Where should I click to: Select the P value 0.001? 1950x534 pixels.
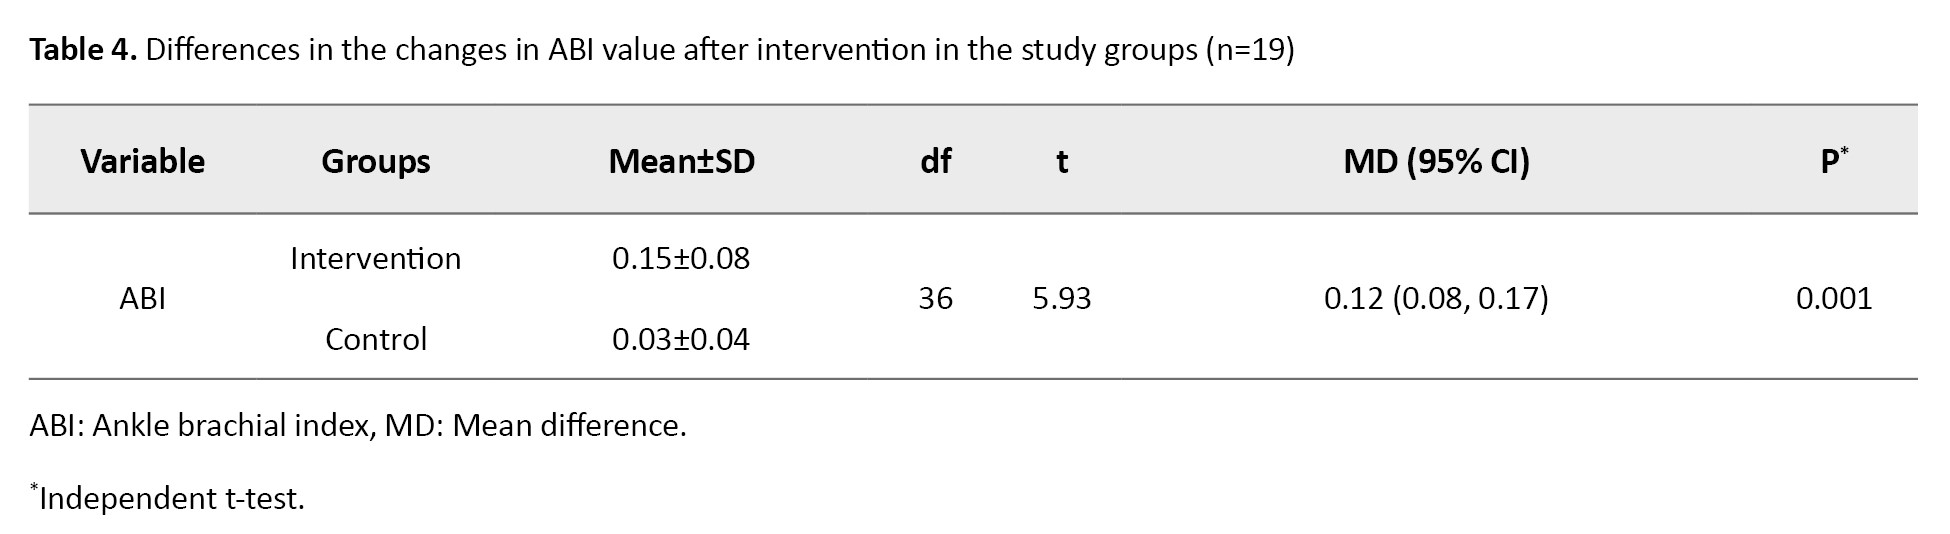[x=1833, y=298]
